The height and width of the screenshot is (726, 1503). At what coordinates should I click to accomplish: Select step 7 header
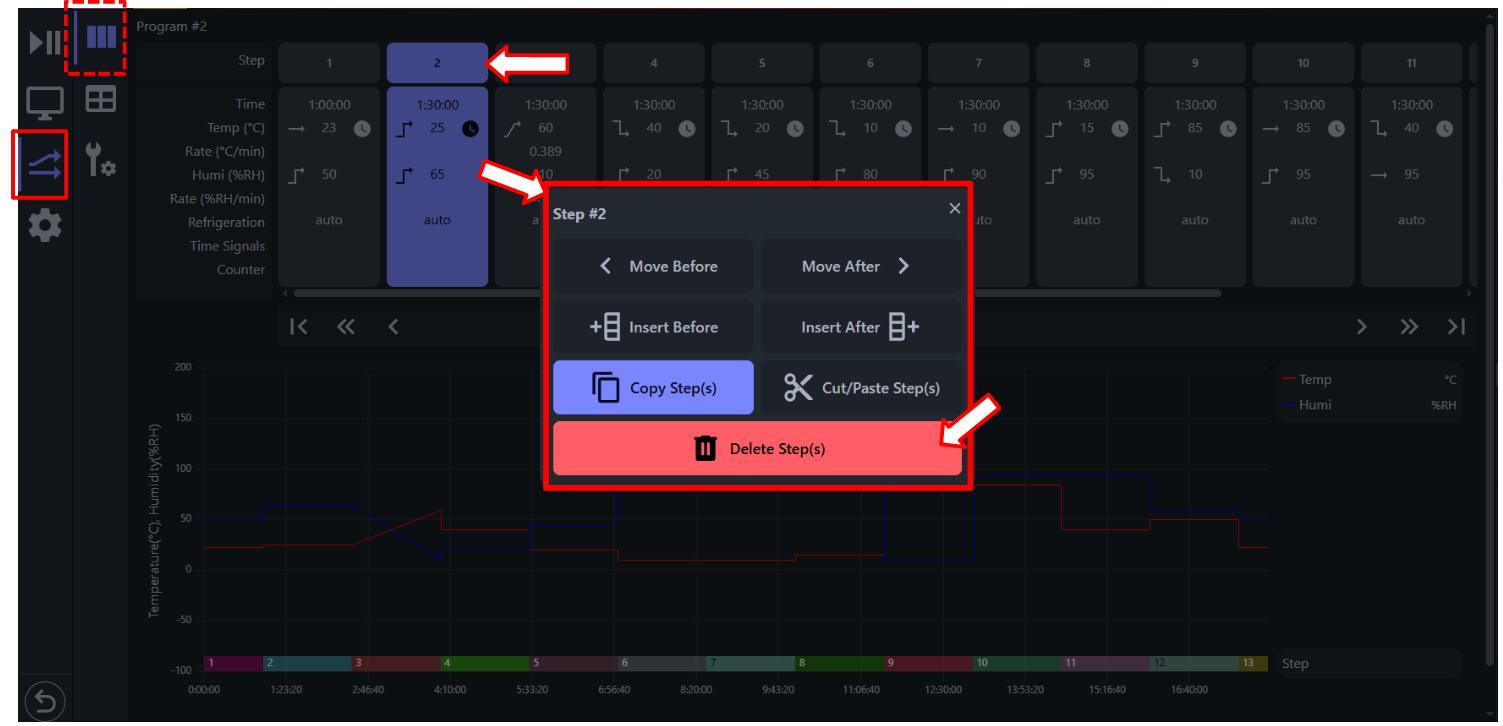tap(978, 63)
